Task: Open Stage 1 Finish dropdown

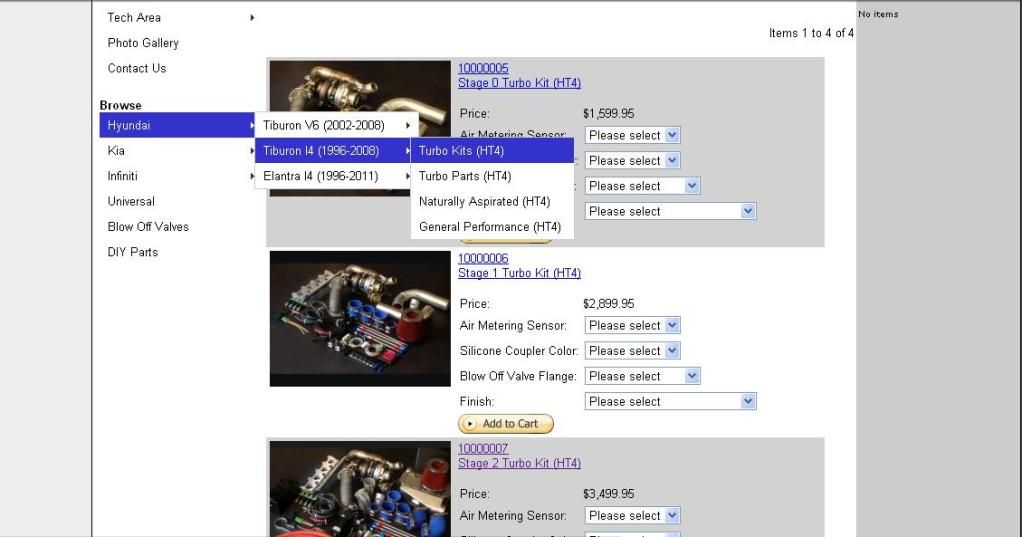Action: point(670,401)
